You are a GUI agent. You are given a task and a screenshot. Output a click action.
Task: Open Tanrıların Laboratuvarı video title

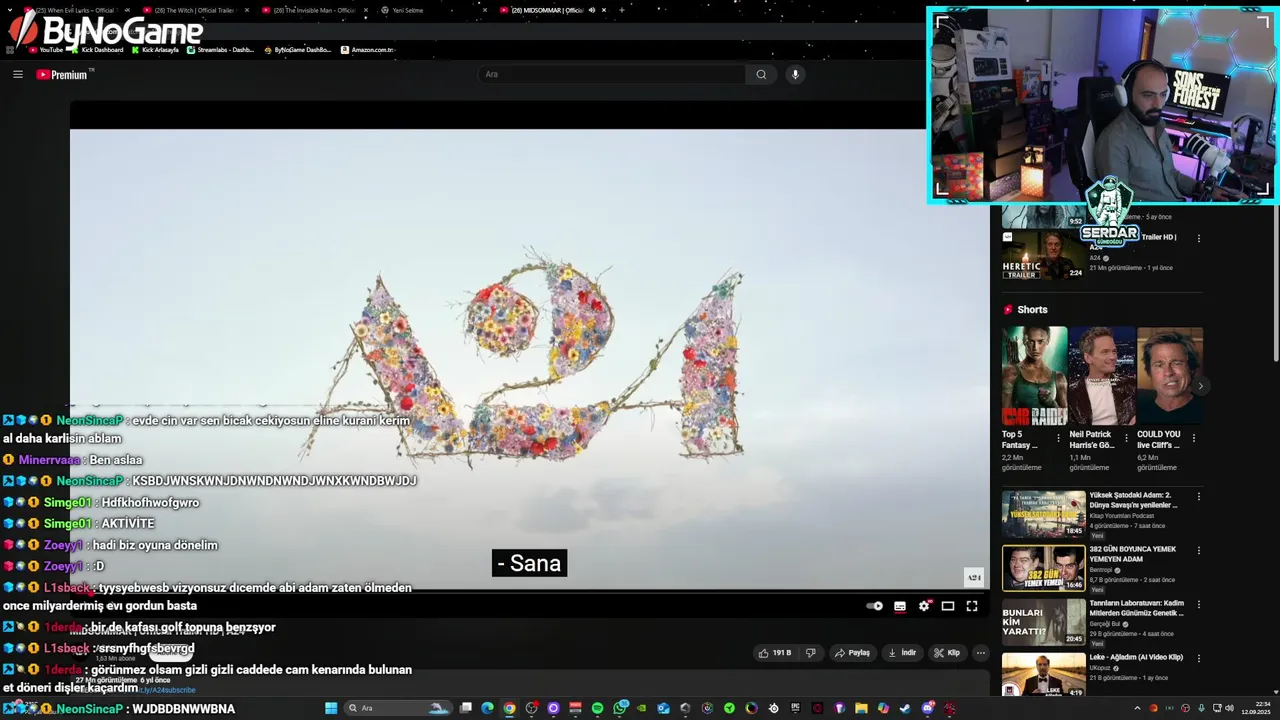1136,608
